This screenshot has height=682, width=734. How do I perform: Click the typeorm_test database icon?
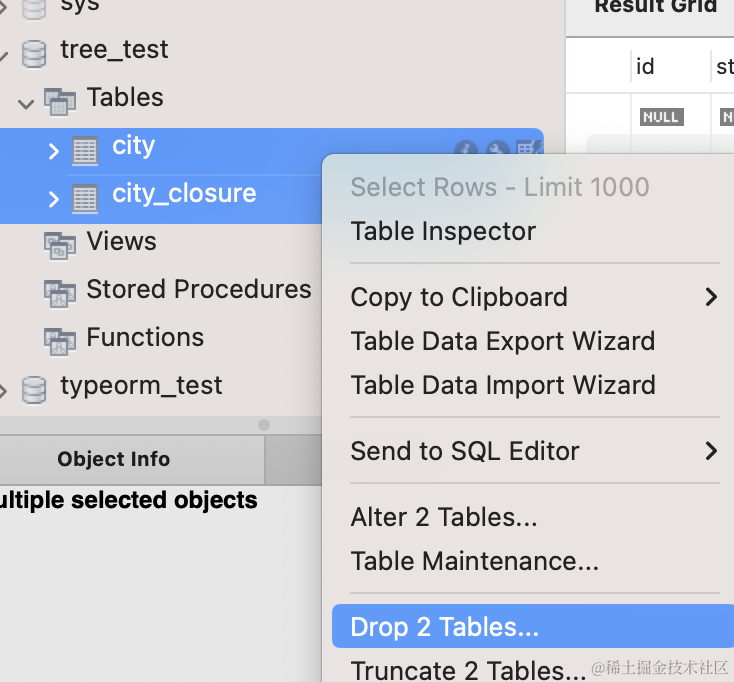pos(34,388)
